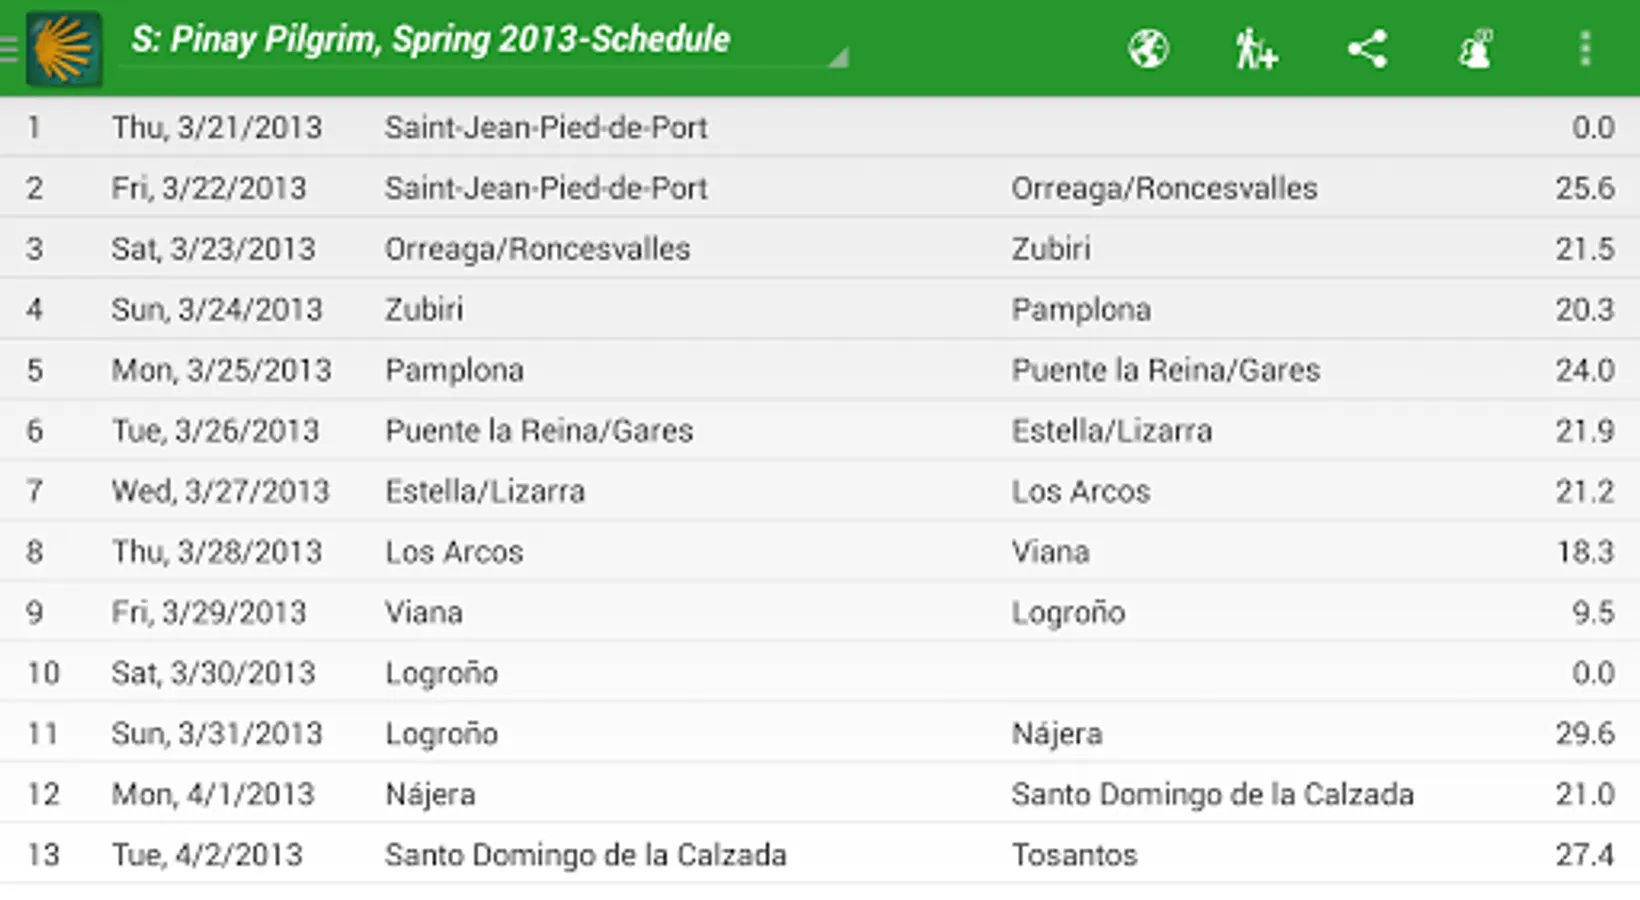Open the globe map view icon
Screen dimensions: 1640x900
click(1148, 48)
